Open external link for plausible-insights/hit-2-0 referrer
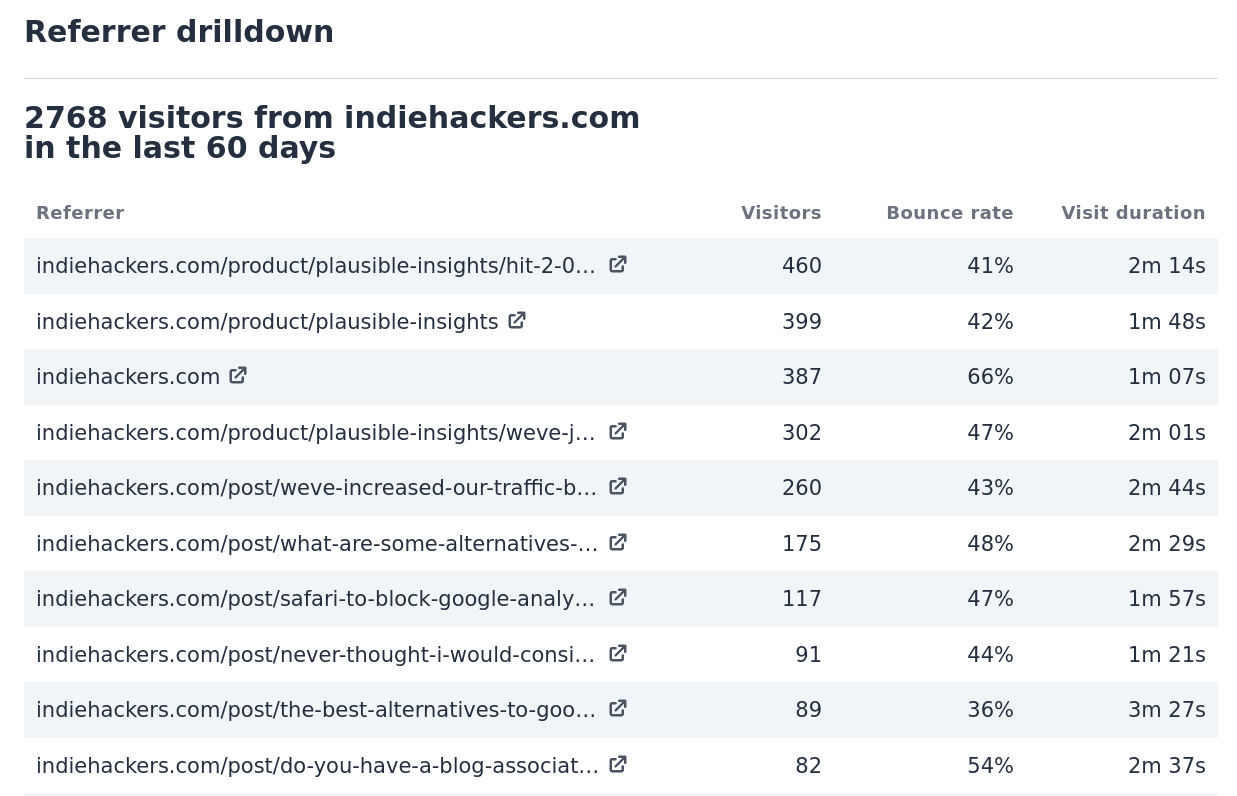Screen dimensions: 1237x796 [x=617, y=264]
